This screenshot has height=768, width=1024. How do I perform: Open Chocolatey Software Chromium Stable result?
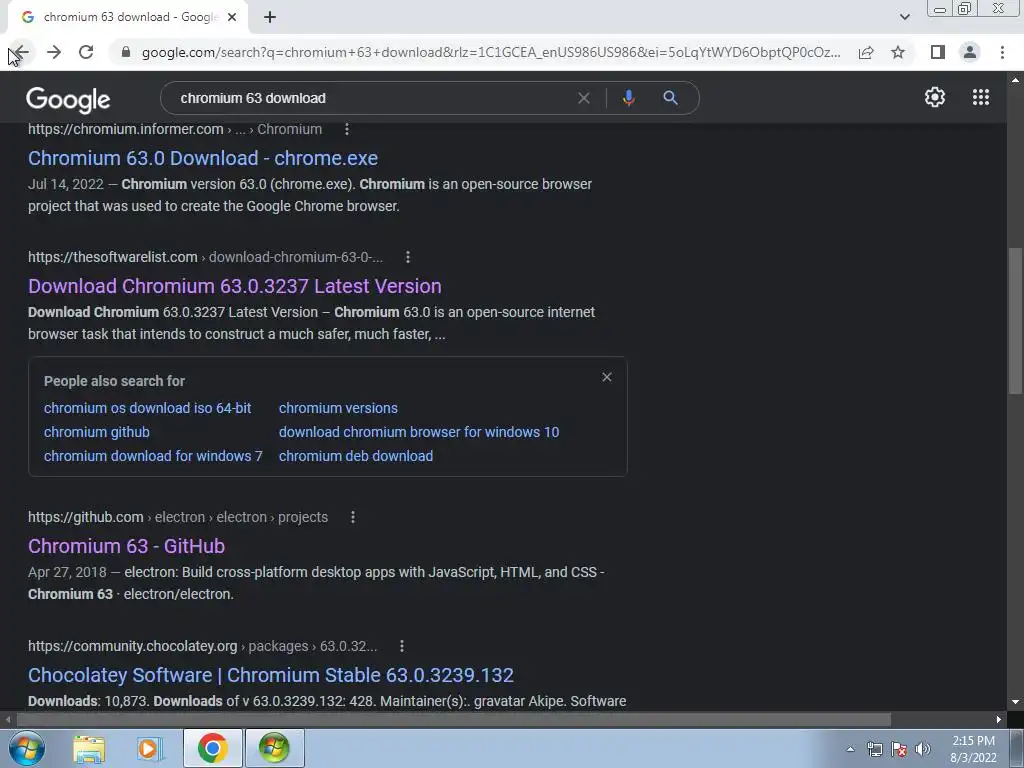coord(271,675)
